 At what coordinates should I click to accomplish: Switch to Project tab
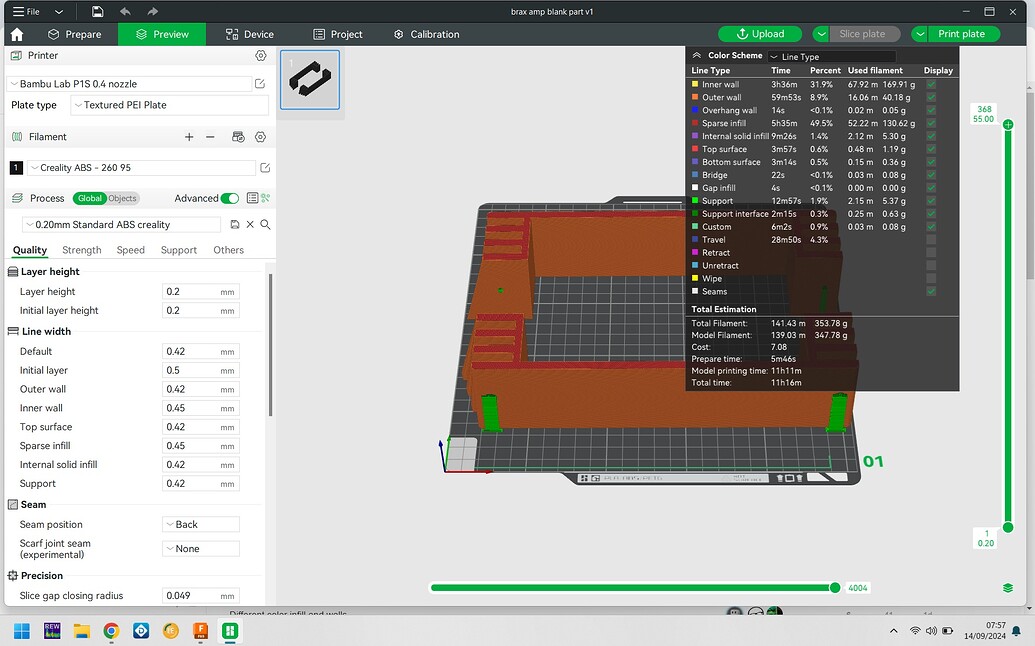pyautogui.click(x=337, y=34)
